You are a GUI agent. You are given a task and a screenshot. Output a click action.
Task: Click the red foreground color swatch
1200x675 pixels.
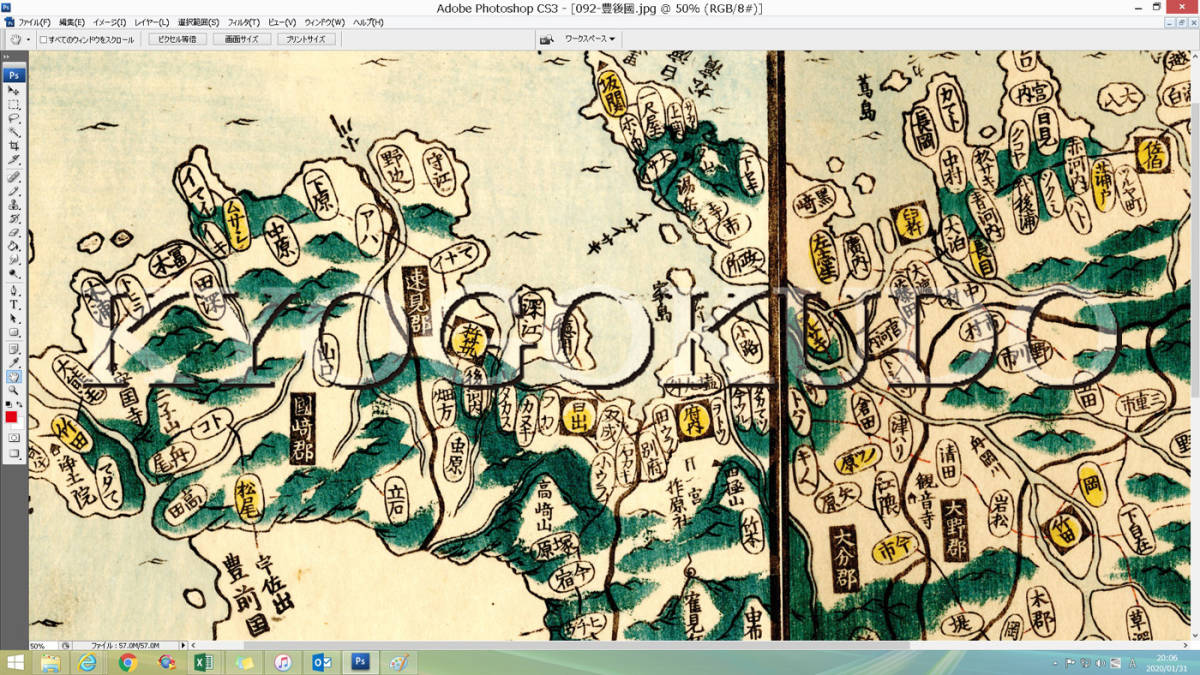coord(11,415)
